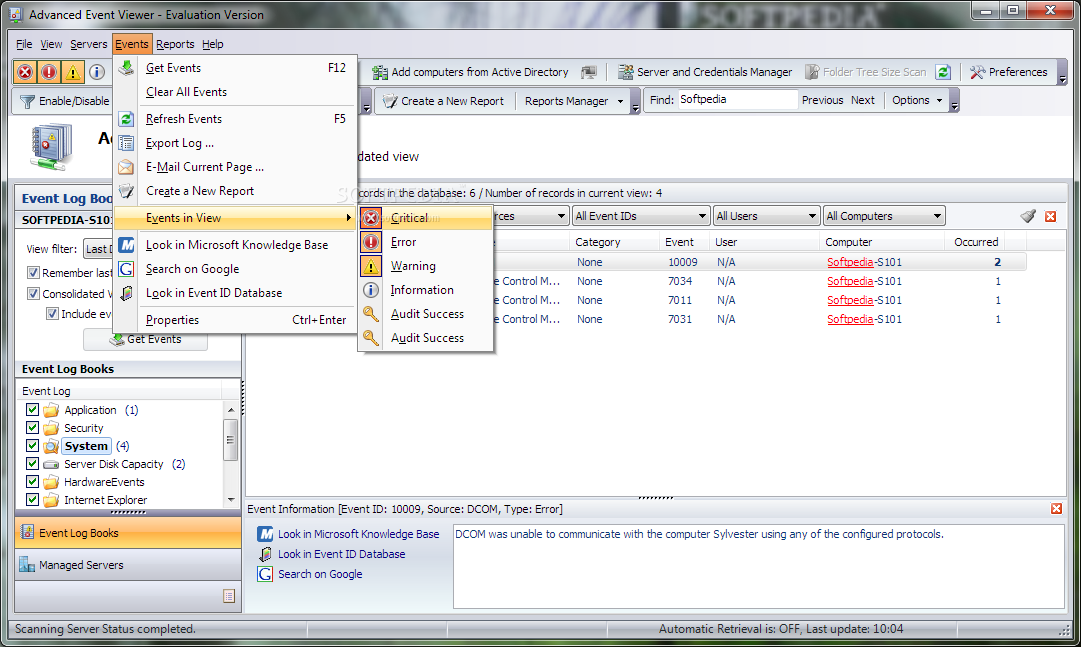
Task: Click the Occurred column header
Action: pos(976,242)
